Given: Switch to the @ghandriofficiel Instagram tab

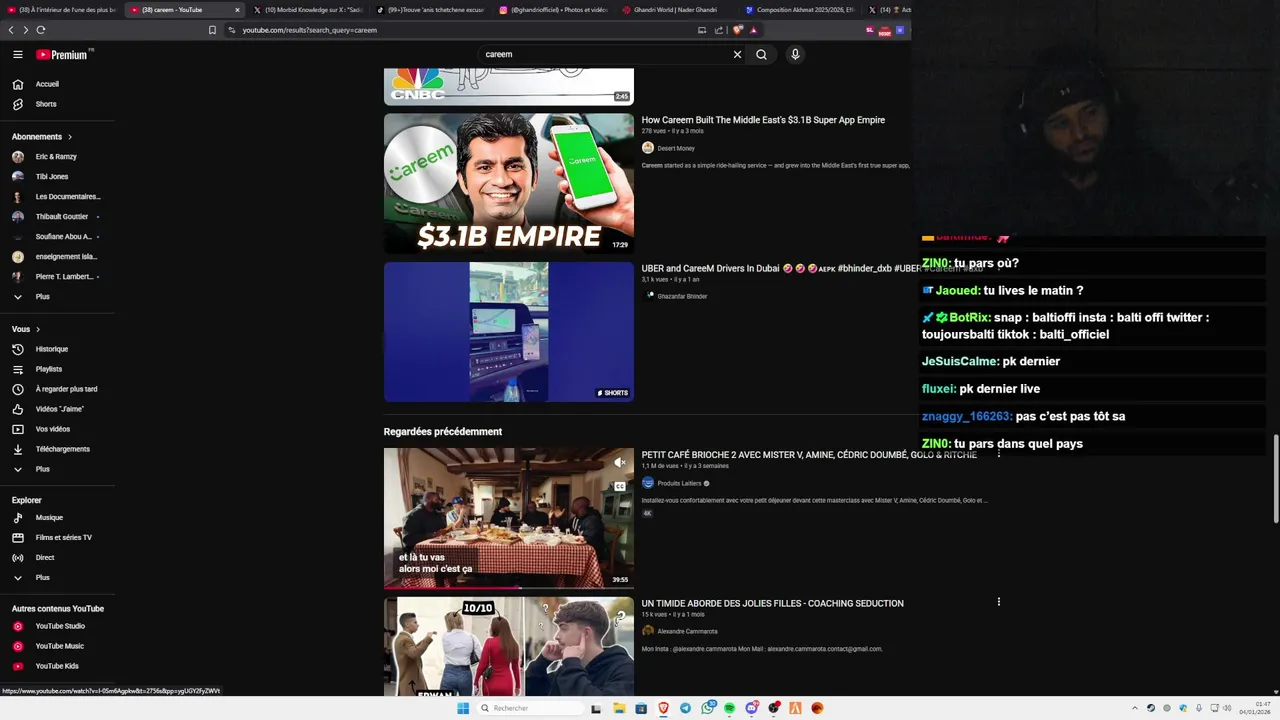Looking at the screenshot, I should [553, 10].
